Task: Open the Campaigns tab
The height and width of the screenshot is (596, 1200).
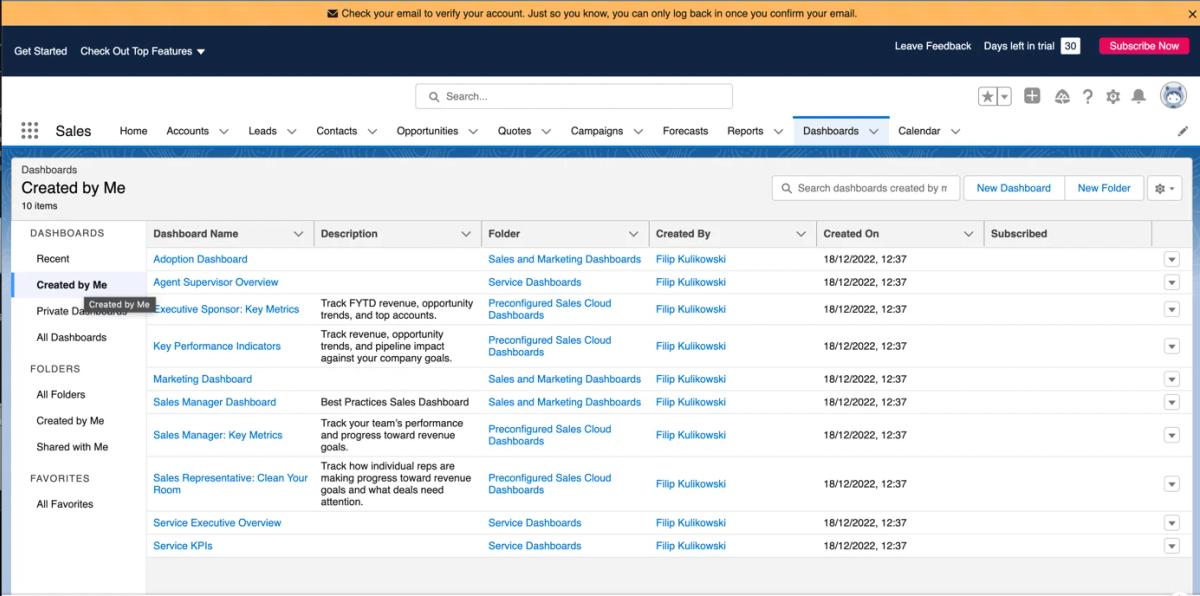Action: coord(597,131)
